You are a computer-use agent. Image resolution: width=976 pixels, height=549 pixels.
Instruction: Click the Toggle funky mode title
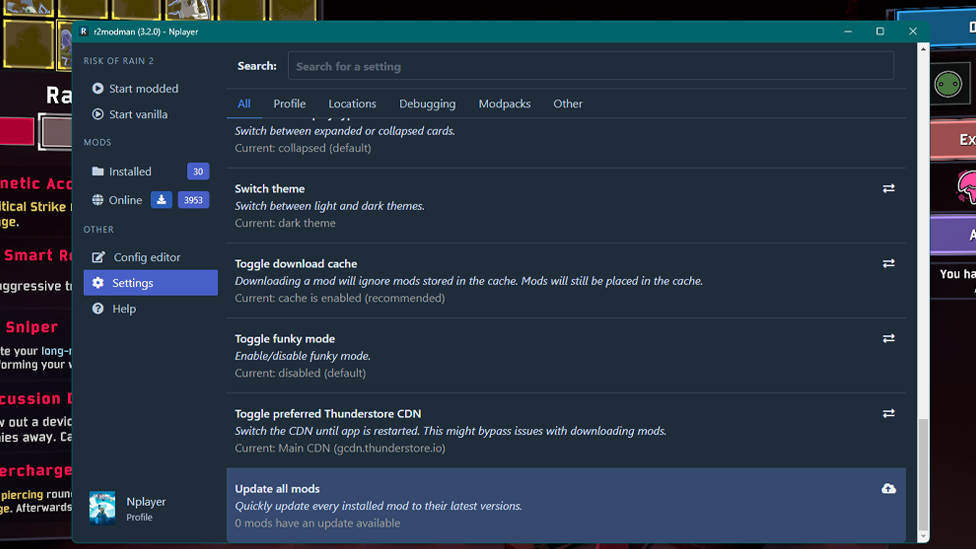tap(284, 339)
